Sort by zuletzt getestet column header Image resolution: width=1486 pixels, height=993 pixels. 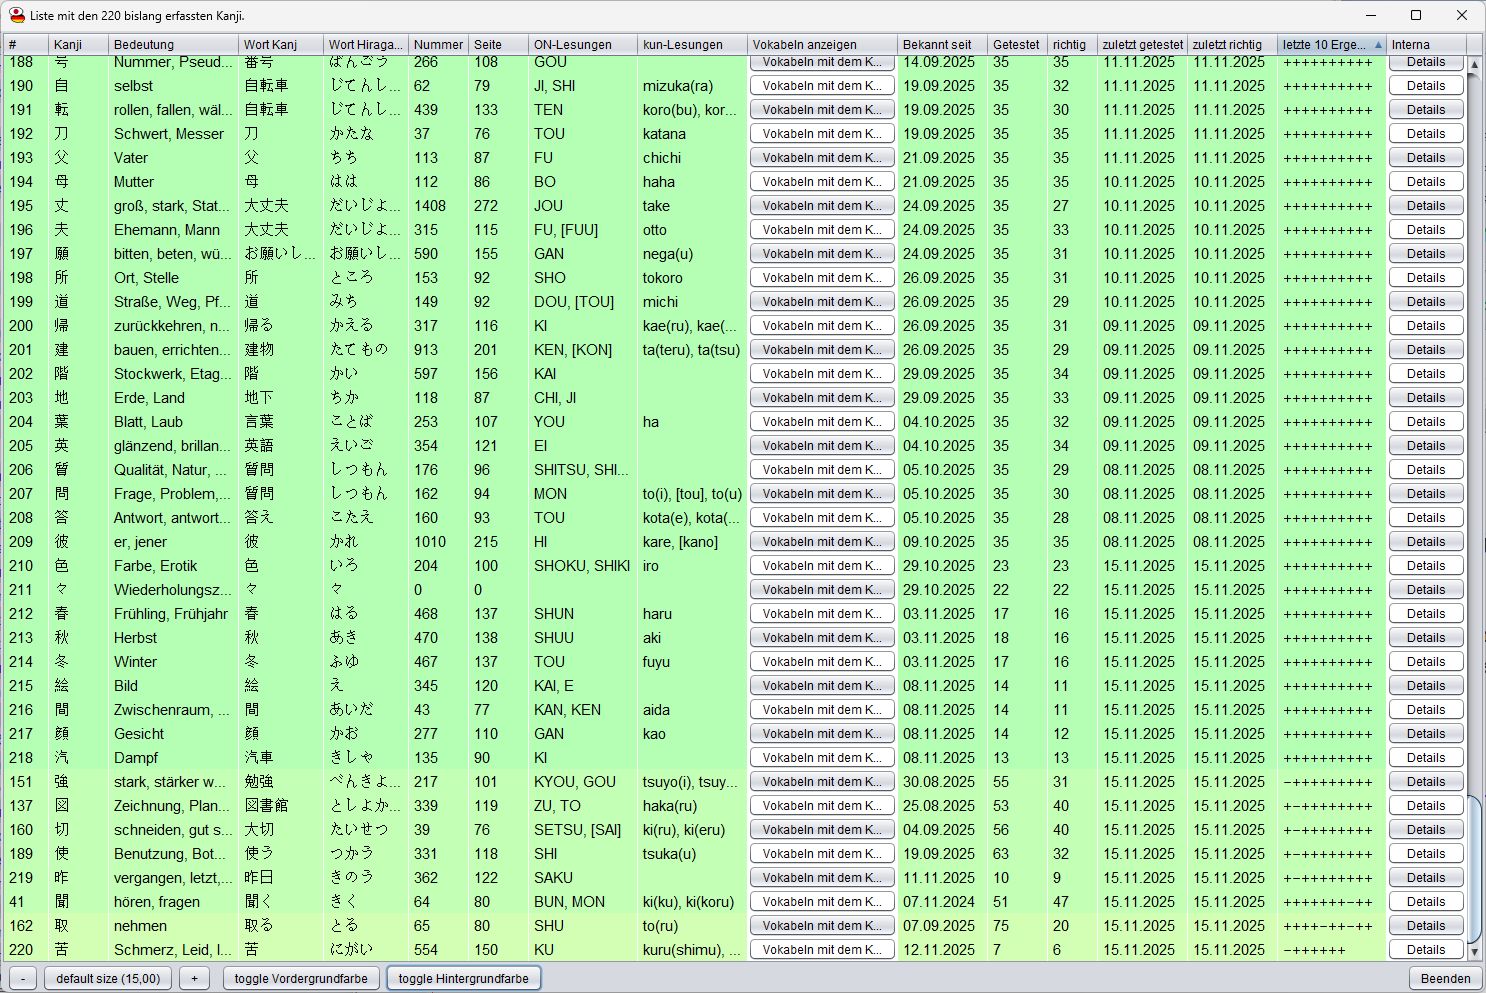click(1142, 45)
